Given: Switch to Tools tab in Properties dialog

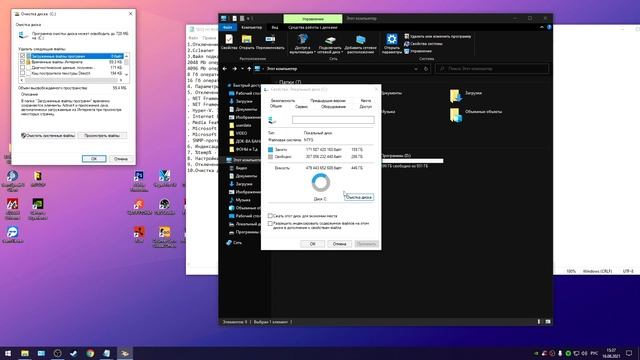Looking at the screenshot, I should (x=301, y=107).
